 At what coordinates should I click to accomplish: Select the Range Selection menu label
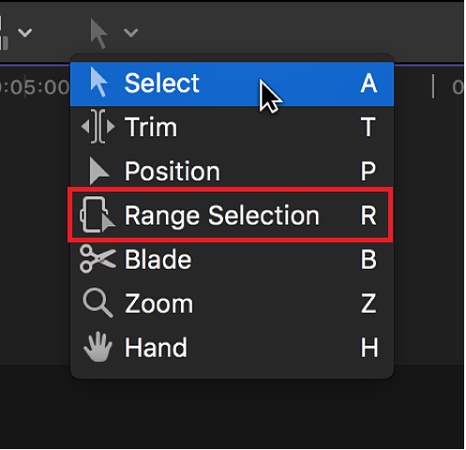click(x=222, y=216)
